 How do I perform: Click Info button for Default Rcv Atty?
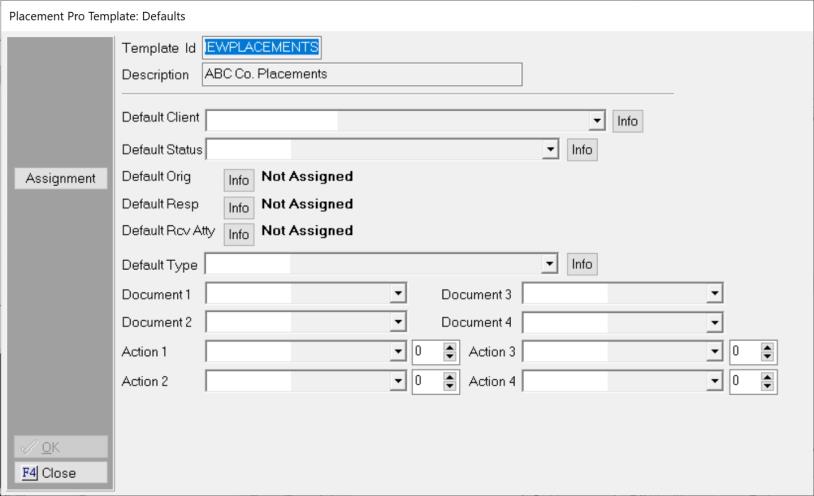coord(238,235)
